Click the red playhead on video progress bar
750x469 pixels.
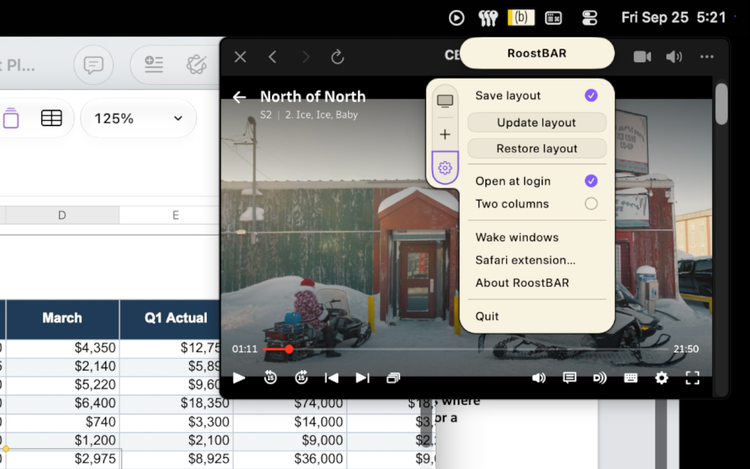click(x=289, y=349)
